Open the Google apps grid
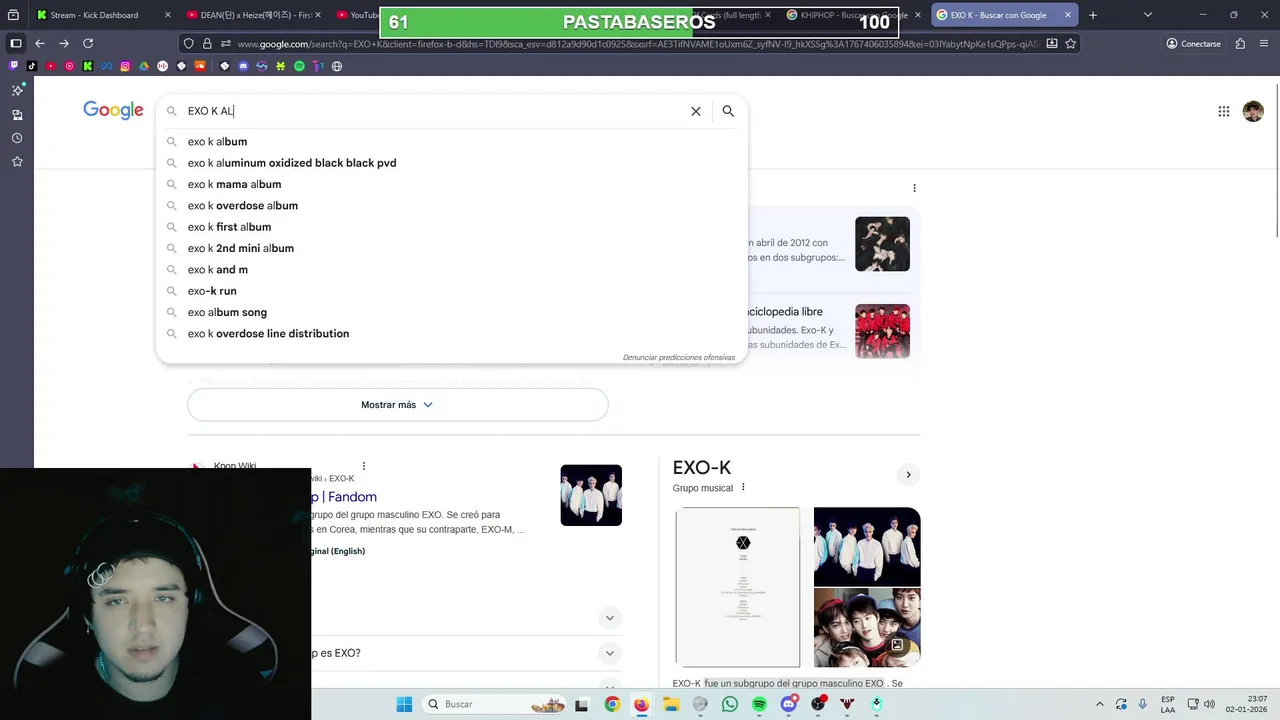This screenshot has width=1280, height=720. coord(1223,111)
